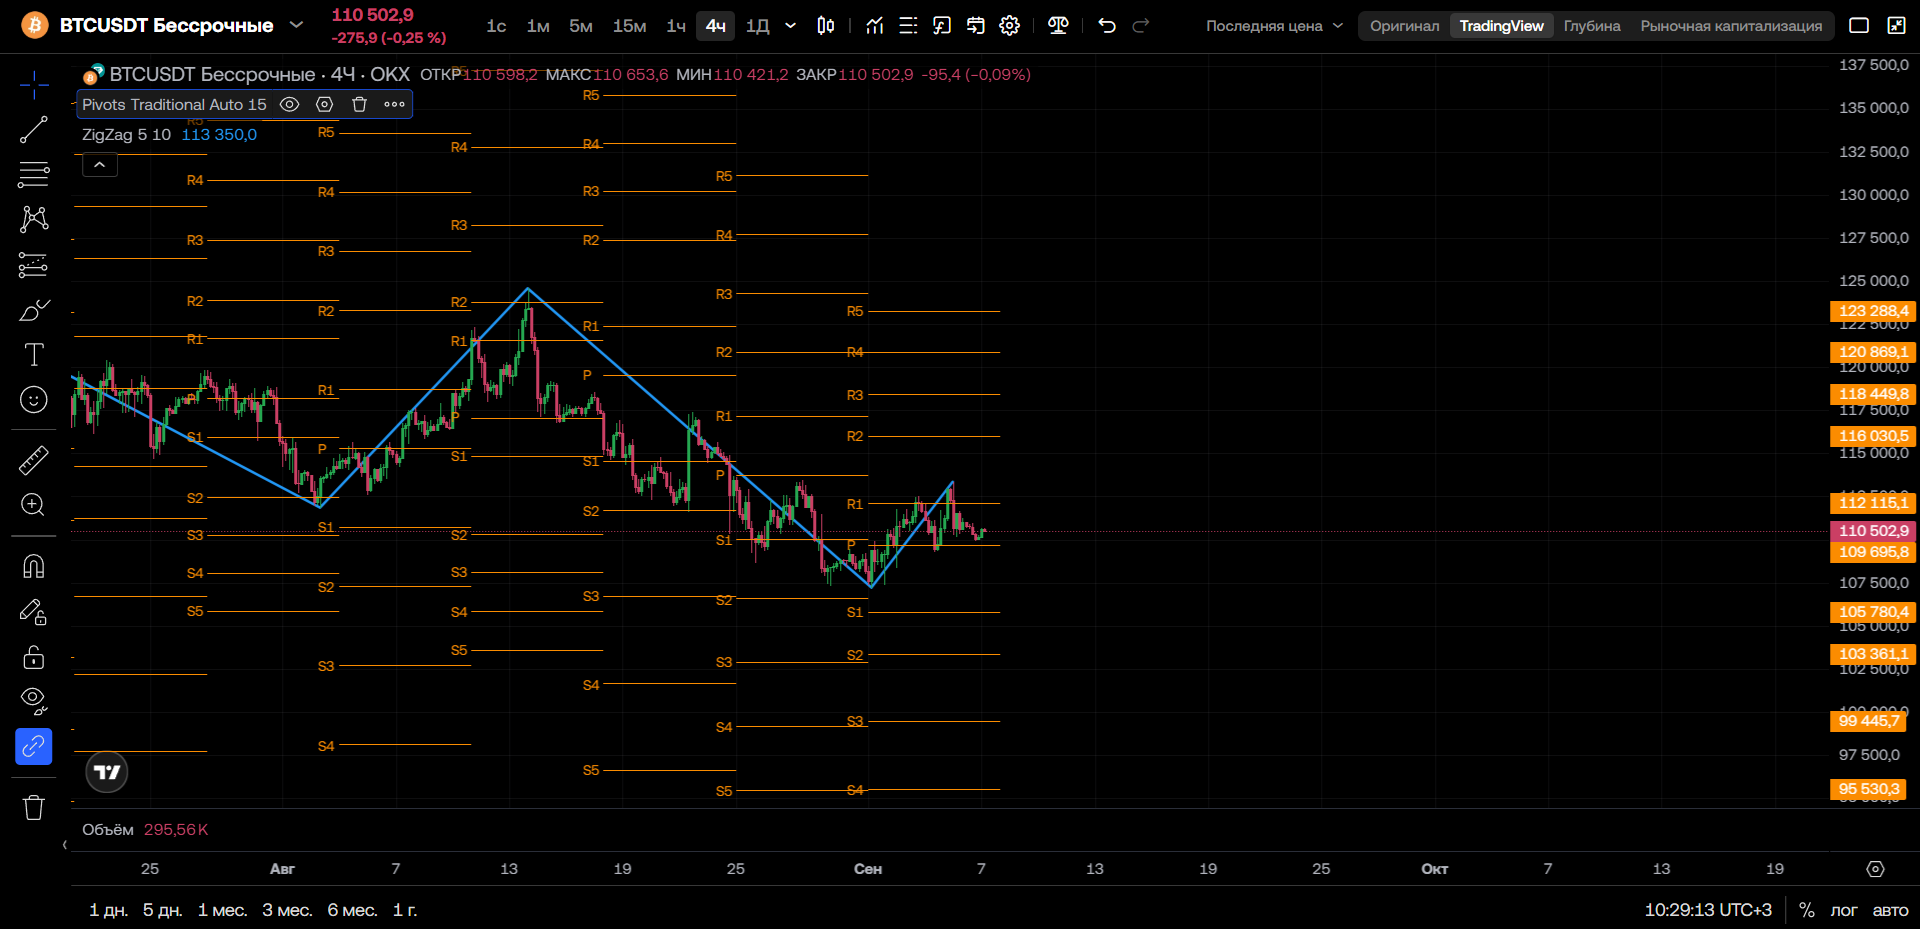Switch to the TradingView chart view
Viewport: 1920px width, 929px height.
(1501, 26)
